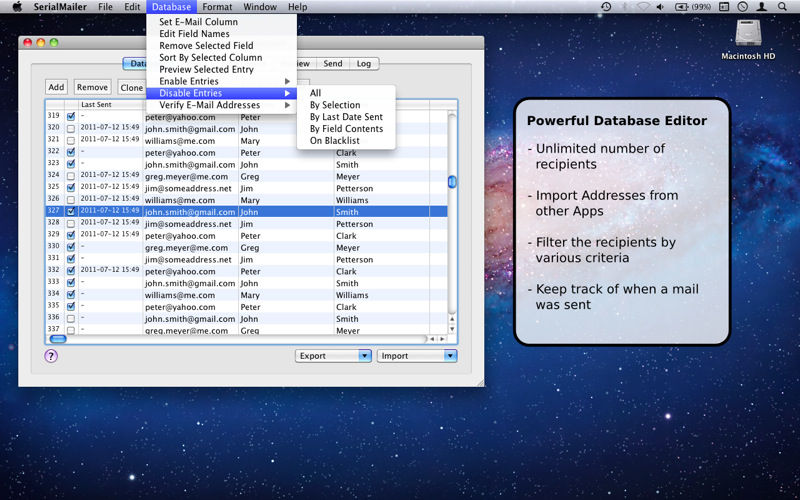Open the Help menu

point(297,7)
